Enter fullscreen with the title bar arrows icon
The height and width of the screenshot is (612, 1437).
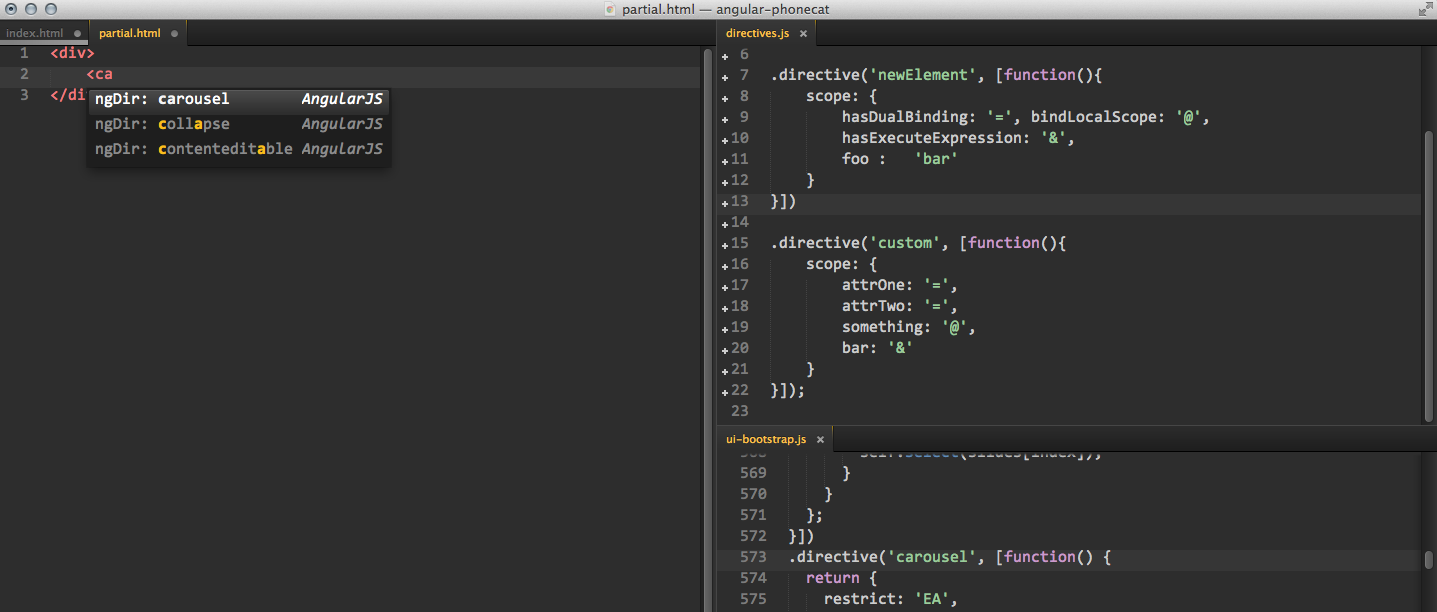tap(1425, 9)
